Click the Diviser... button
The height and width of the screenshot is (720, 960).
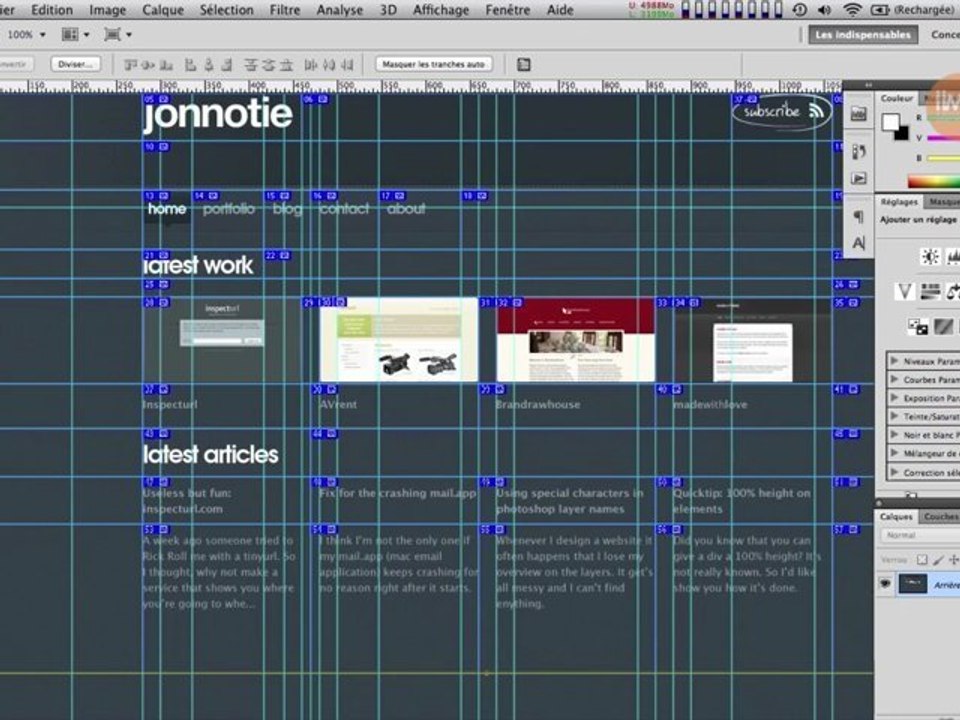click(x=75, y=64)
